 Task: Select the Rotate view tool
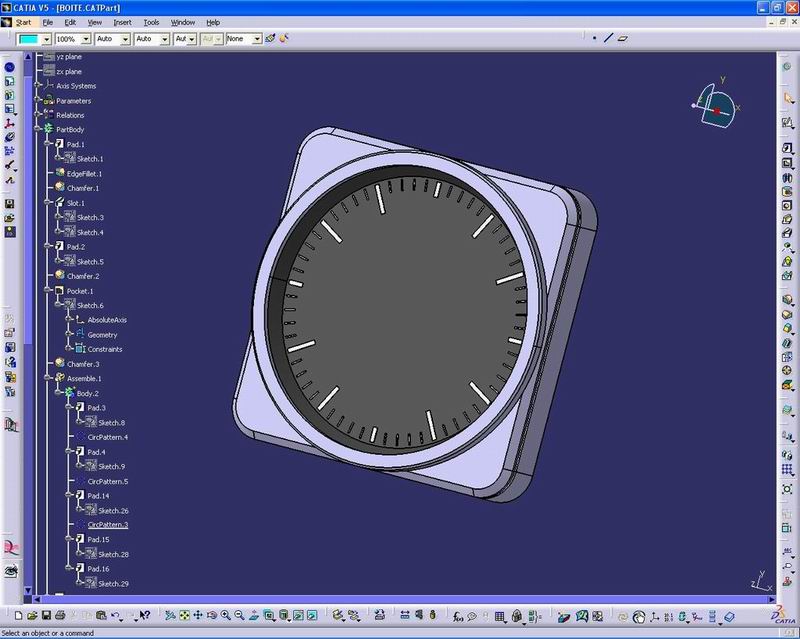pyautogui.click(x=212, y=616)
